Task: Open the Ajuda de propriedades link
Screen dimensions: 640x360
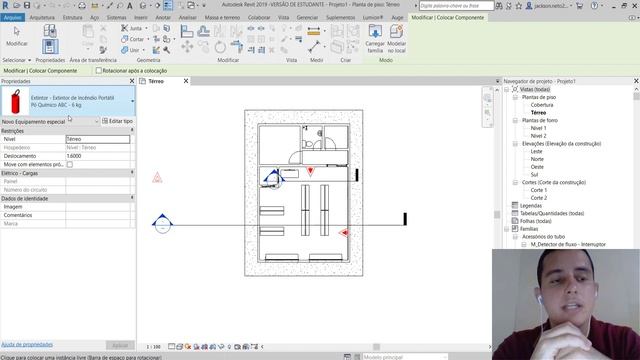Action: [x=27, y=344]
